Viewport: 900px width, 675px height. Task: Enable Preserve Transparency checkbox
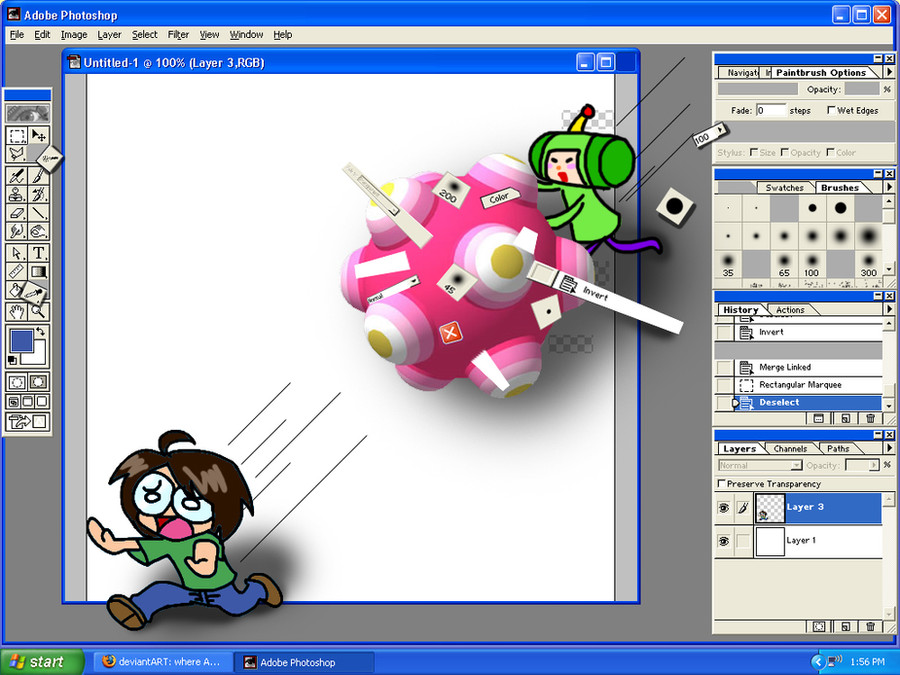coord(722,483)
